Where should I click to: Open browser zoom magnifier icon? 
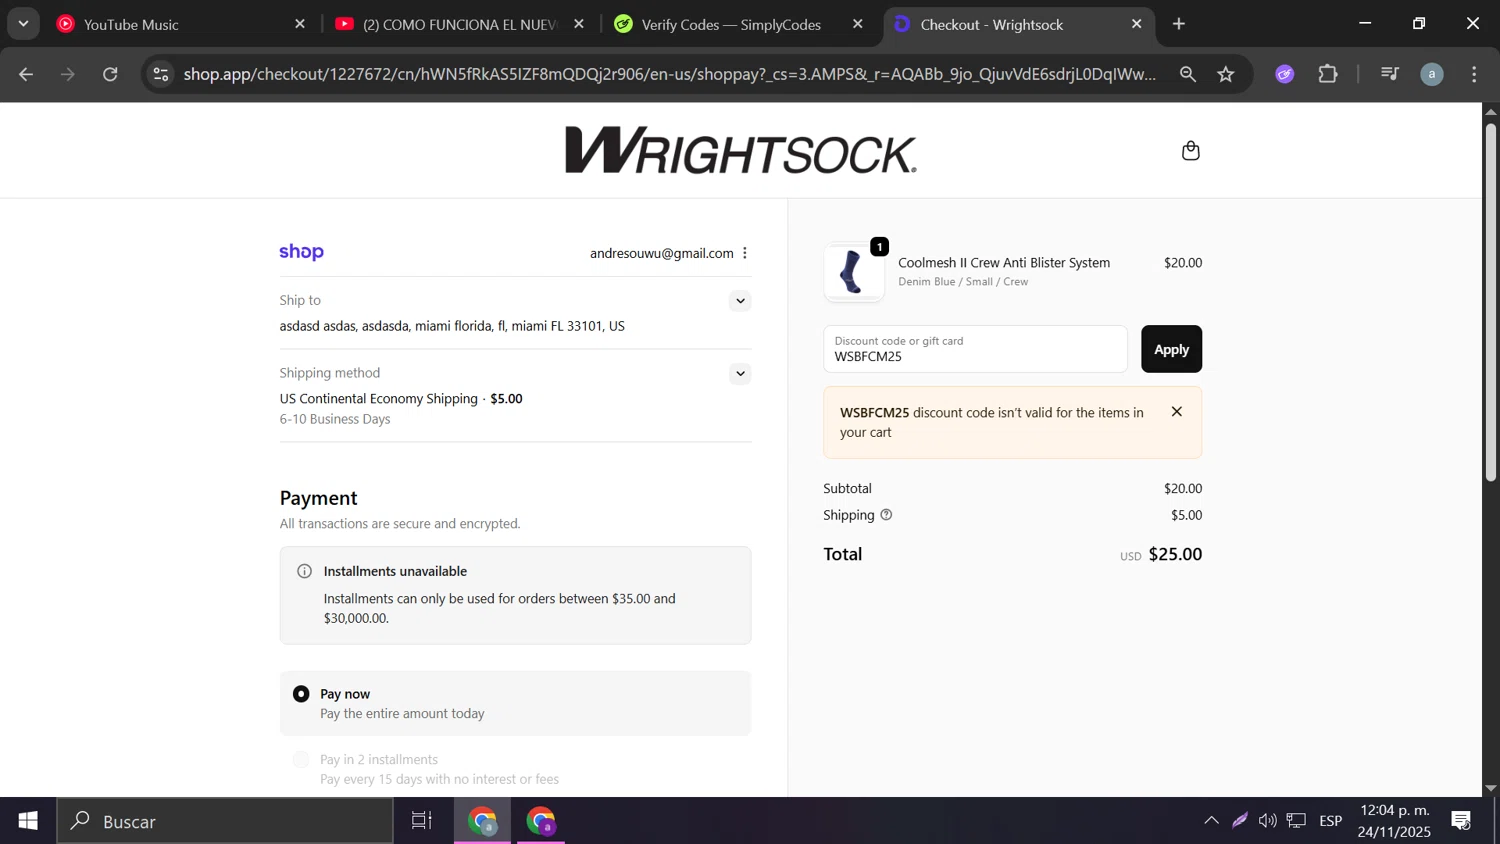coord(1188,74)
